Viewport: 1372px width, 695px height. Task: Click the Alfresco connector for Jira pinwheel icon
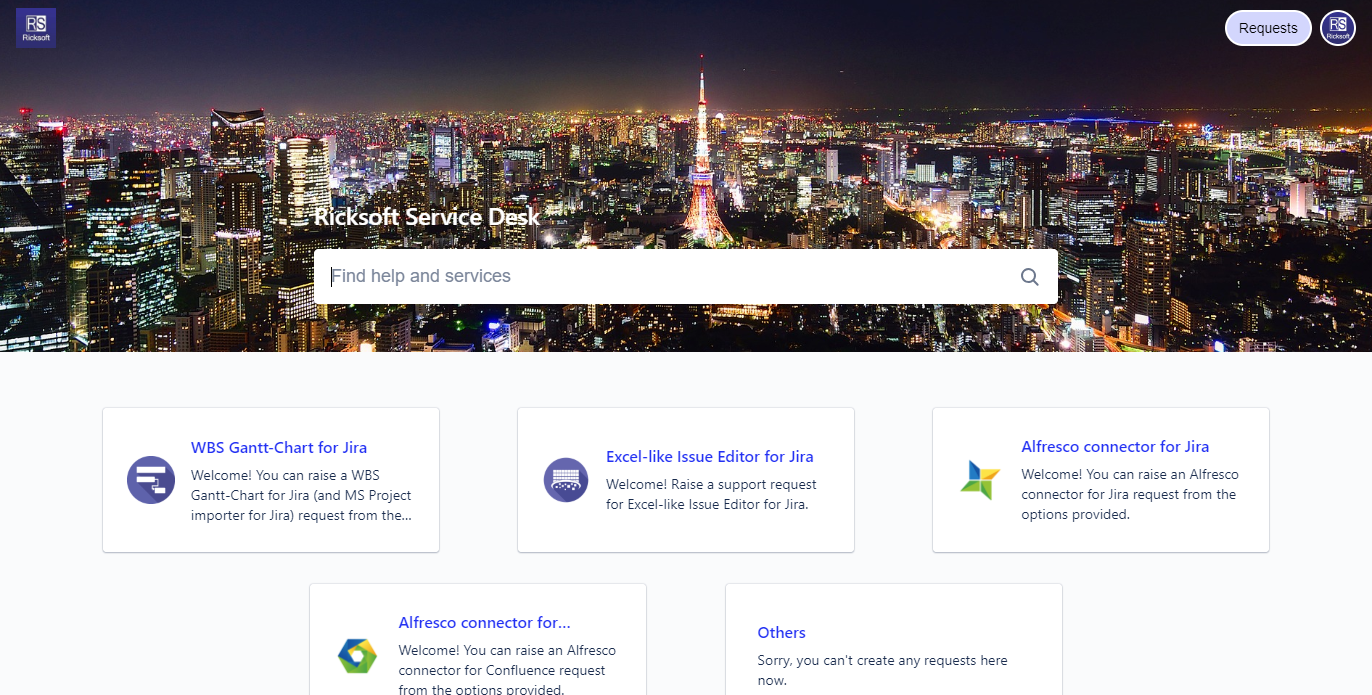tap(980, 480)
